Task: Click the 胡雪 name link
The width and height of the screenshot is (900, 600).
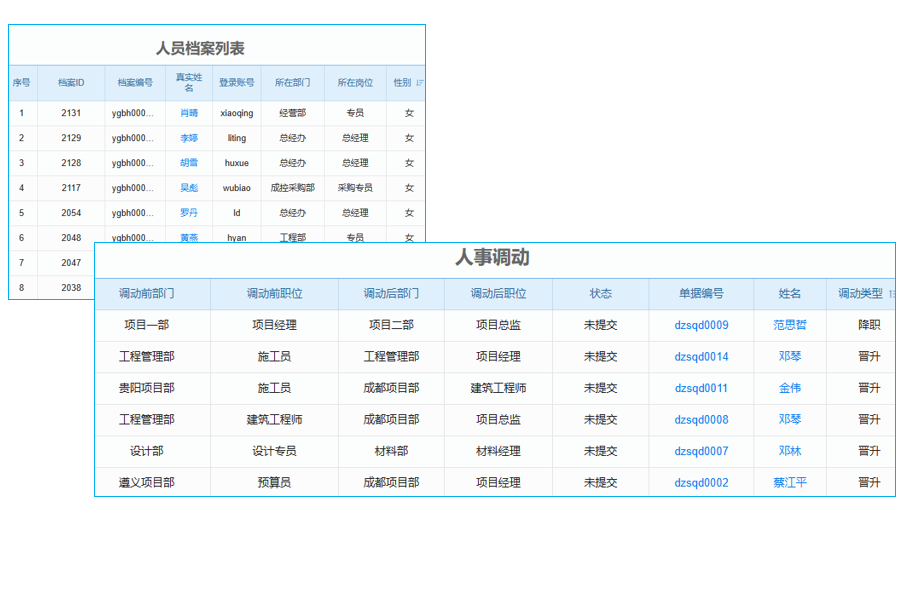Action: click(188, 163)
